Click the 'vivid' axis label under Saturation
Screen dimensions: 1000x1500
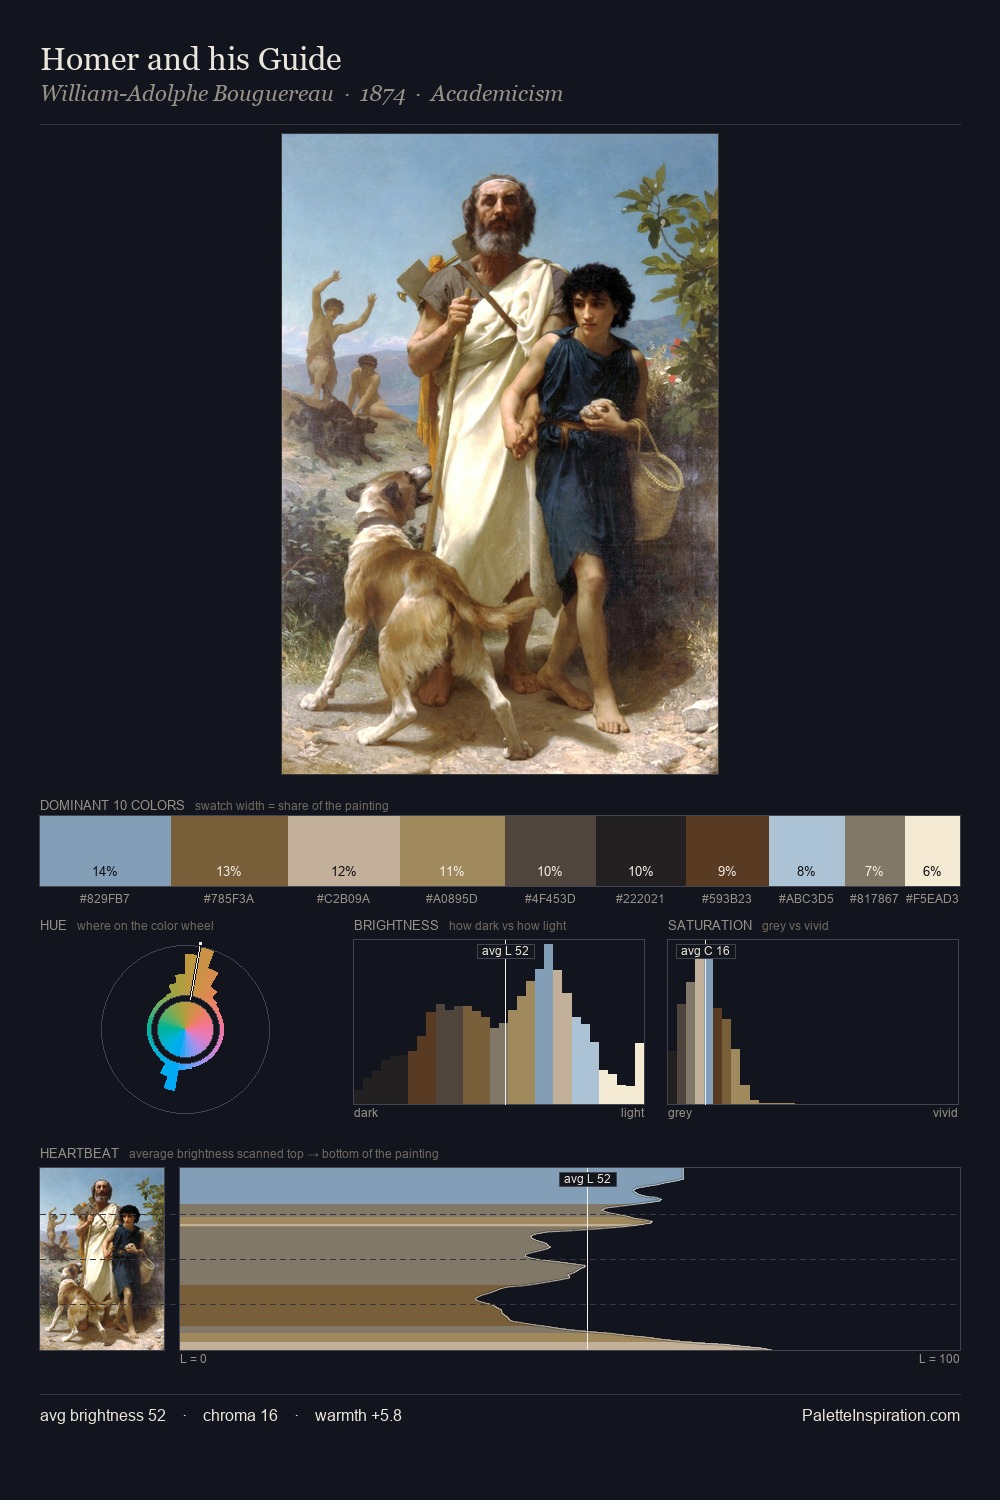(945, 1113)
